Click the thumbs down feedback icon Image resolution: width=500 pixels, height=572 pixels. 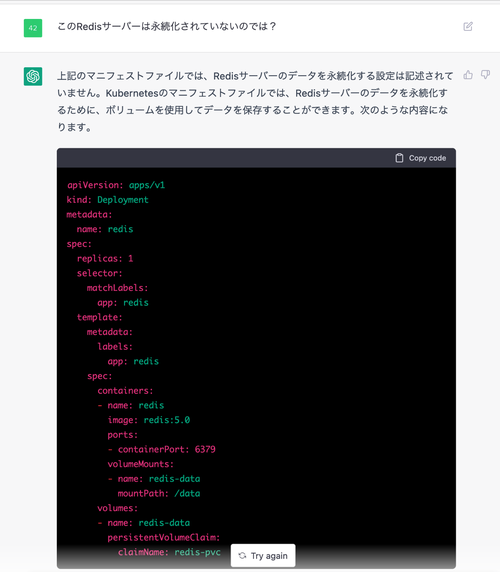[485, 75]
